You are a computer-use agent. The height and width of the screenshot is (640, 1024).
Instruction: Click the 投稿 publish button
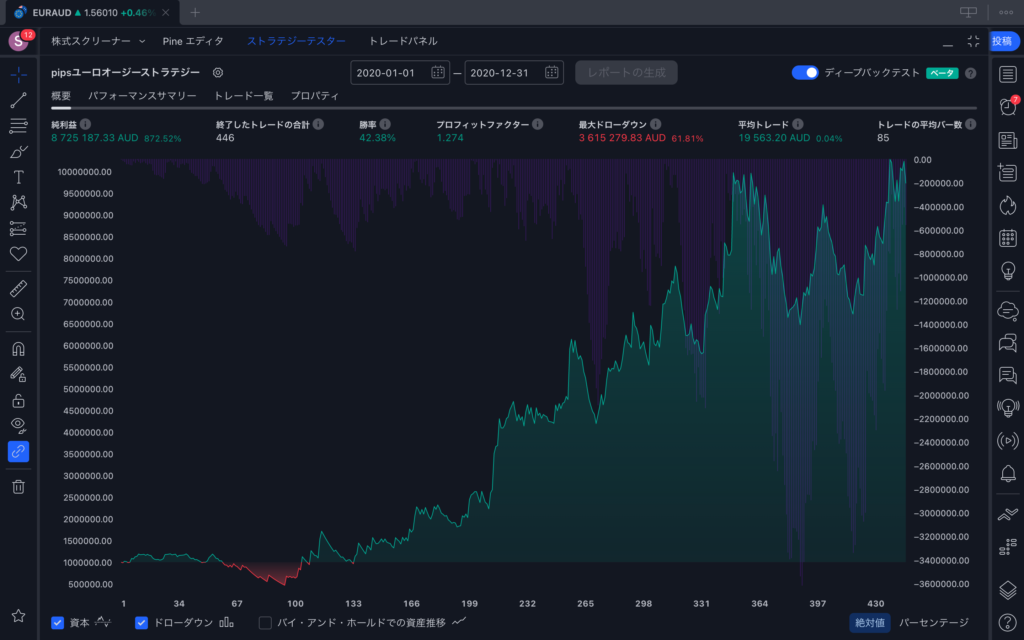[x=1002, y=41]
